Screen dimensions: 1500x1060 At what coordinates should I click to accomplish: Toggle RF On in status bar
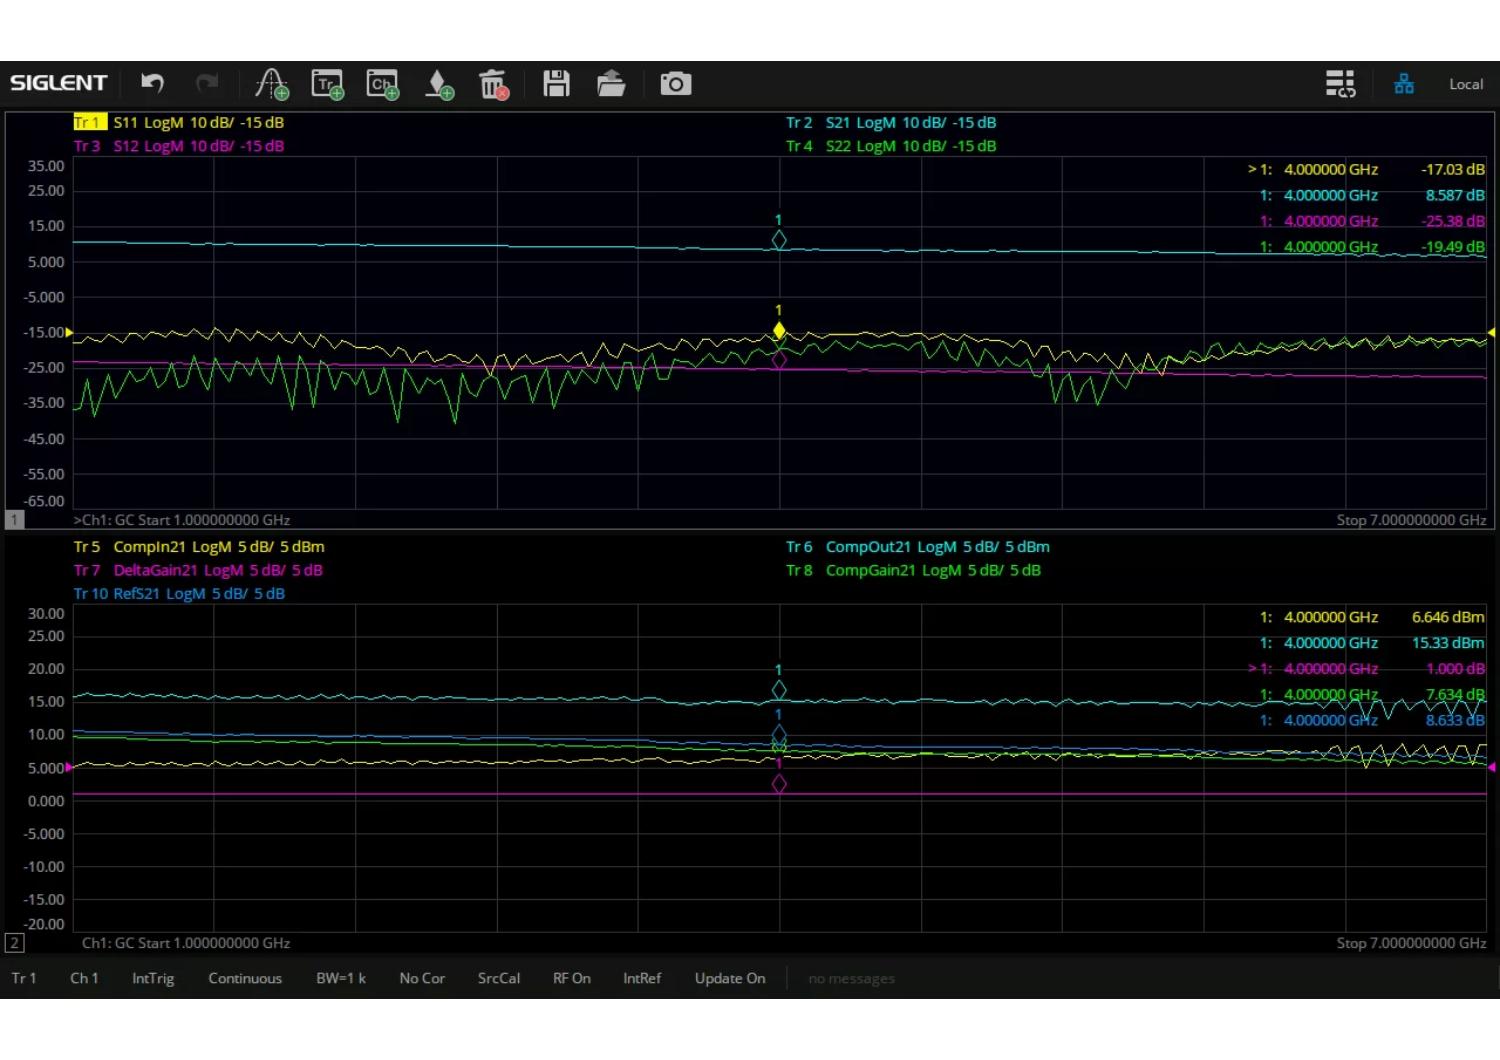pos(571,978)
